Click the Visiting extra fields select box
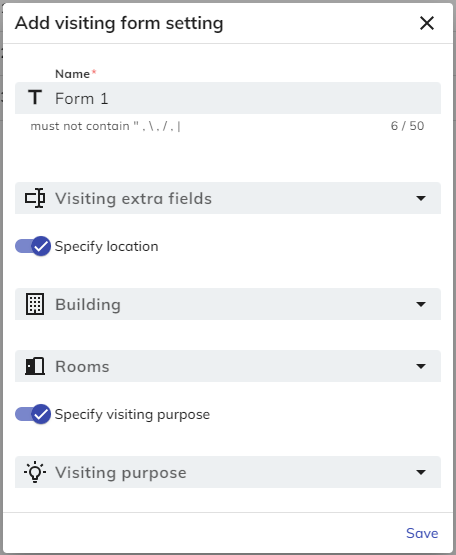Viewport: 456px width, 555px height. pyautogui.click(x=228, y=198)
